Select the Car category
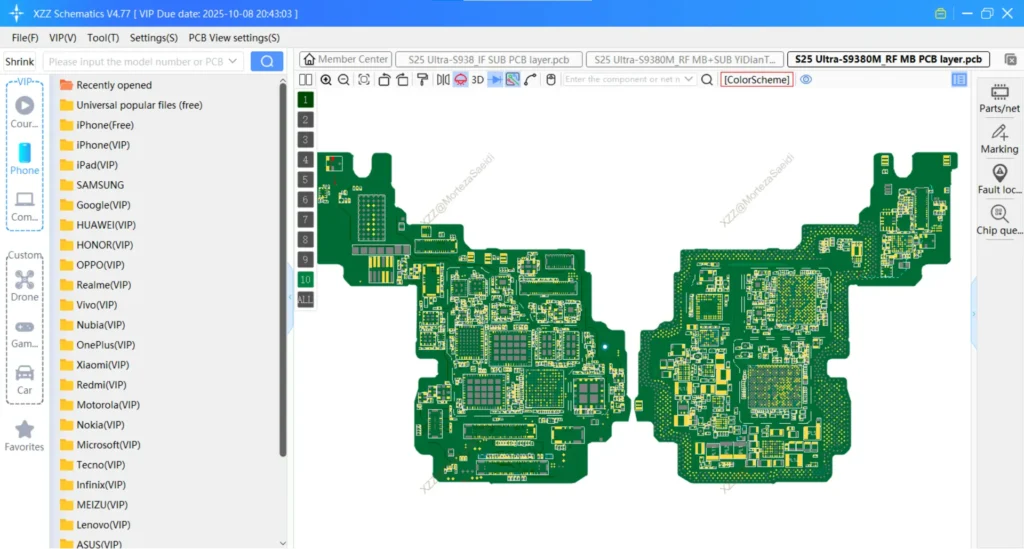This screenshot has width=1024, height=549. [x=25, y=380]
